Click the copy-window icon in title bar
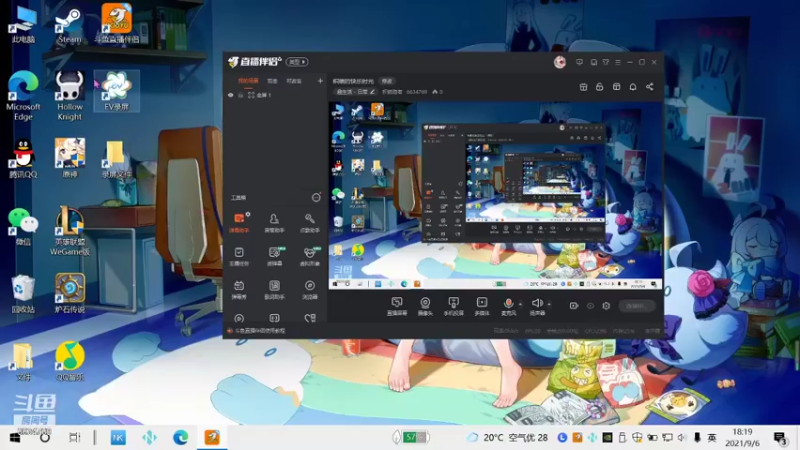This screenshot has height=450, width=800. (x=593, y=62)
